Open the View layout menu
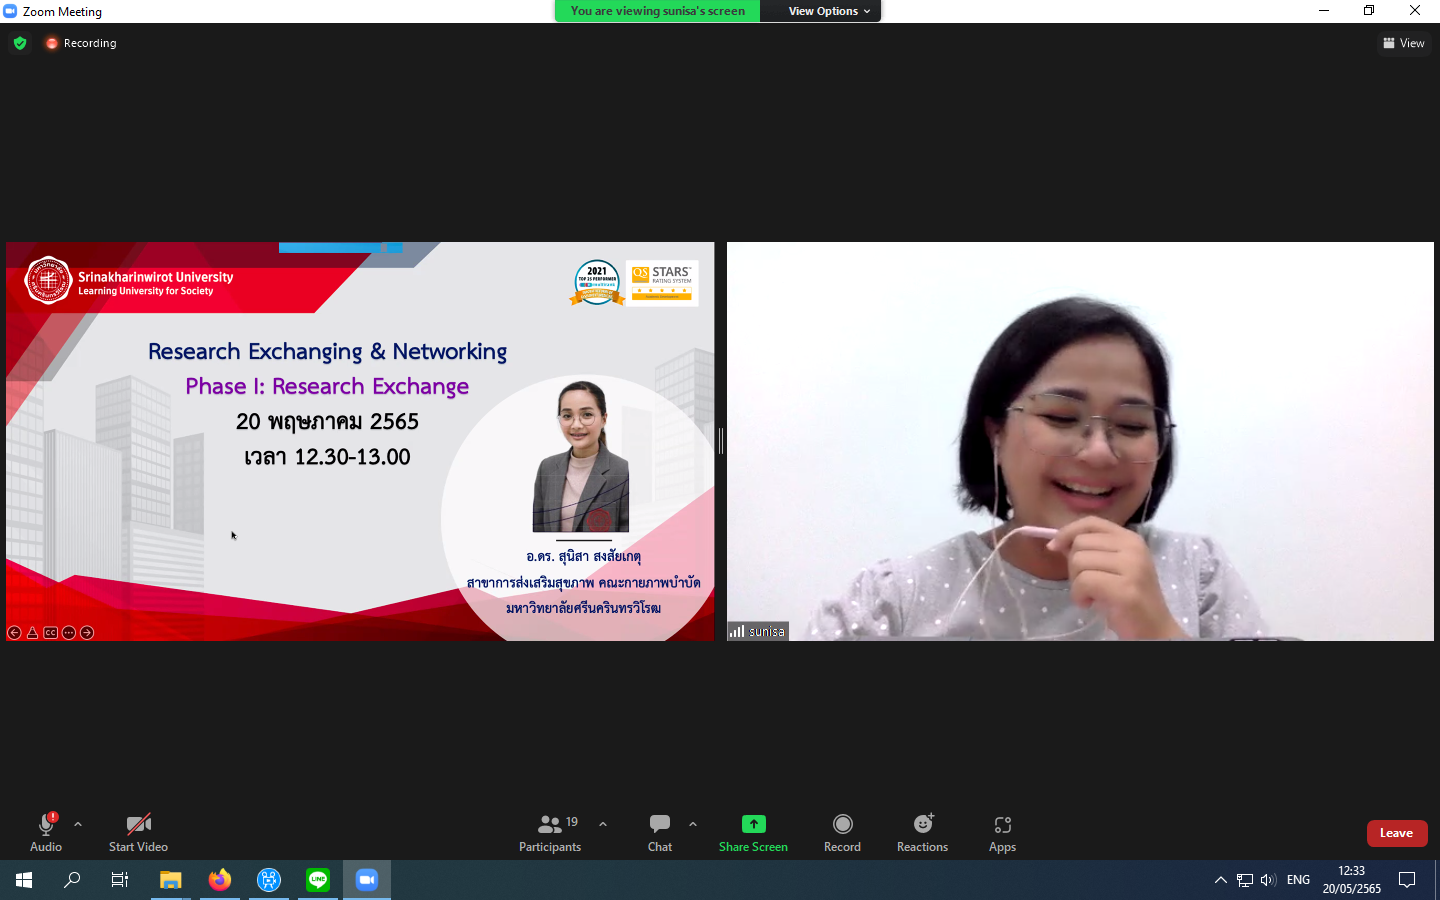Image resolution: width=1440 pixels, height=900 pixels. coord(1404,43)
